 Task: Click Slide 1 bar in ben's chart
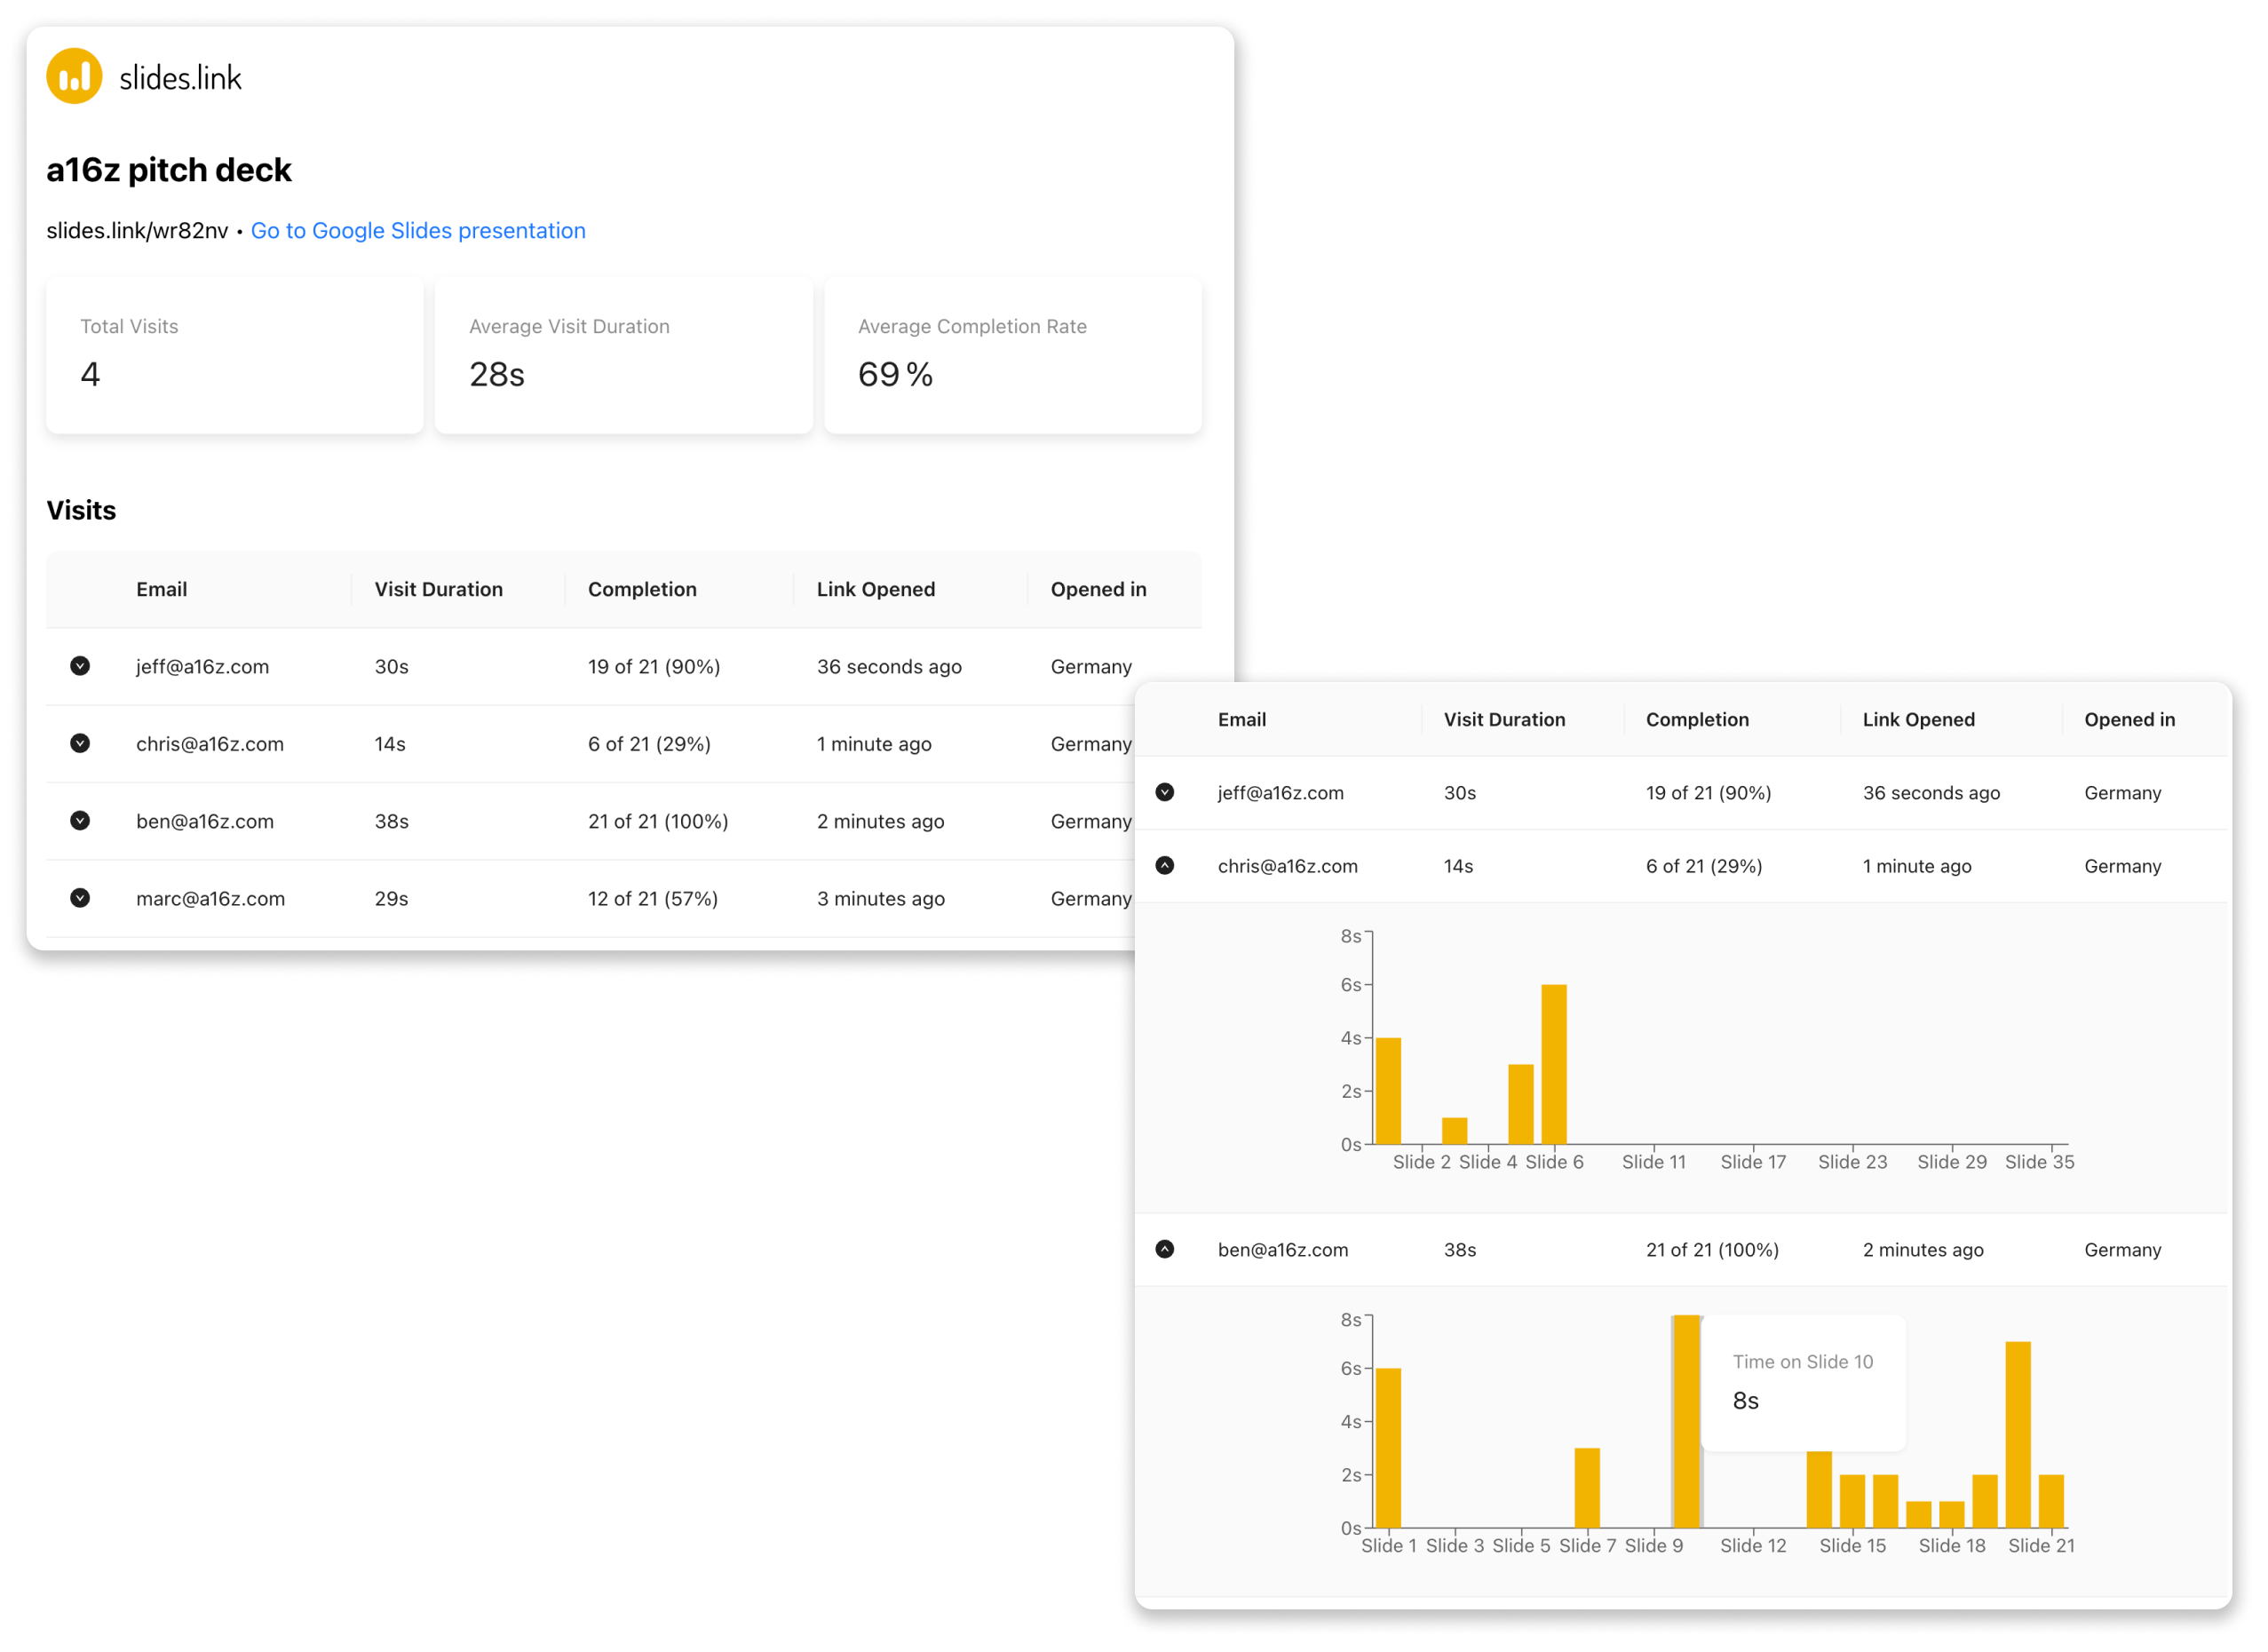tap(1388, 1447)
